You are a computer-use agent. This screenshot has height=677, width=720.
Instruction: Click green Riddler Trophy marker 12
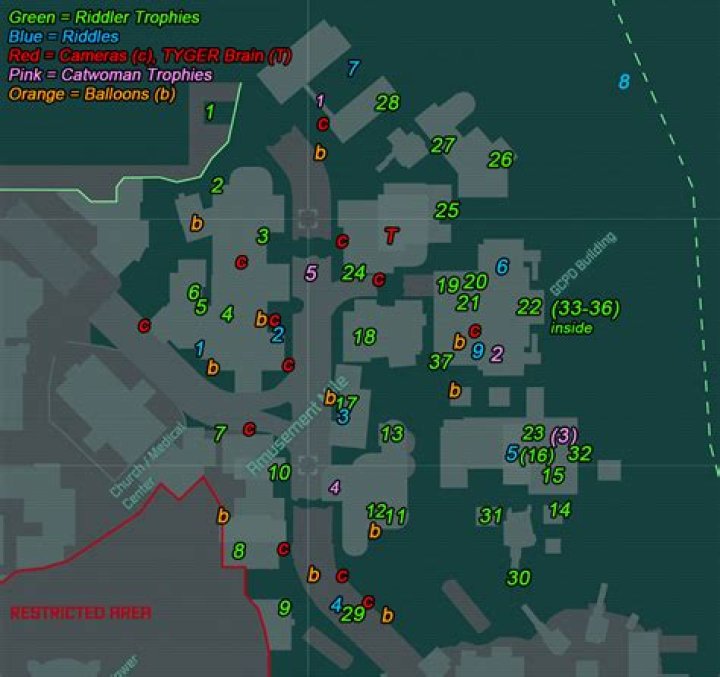tap(376, 511)
